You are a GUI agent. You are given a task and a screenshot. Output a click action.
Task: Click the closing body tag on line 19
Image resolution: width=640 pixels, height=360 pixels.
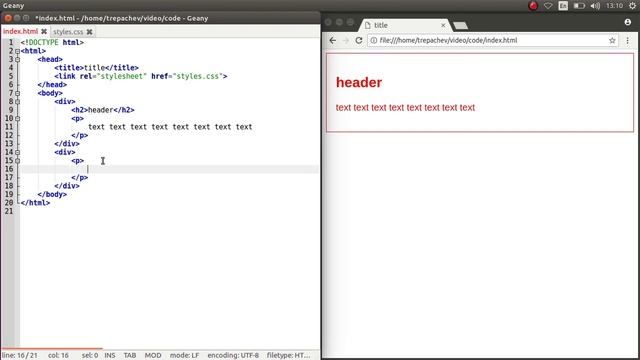tap(52, 194)
